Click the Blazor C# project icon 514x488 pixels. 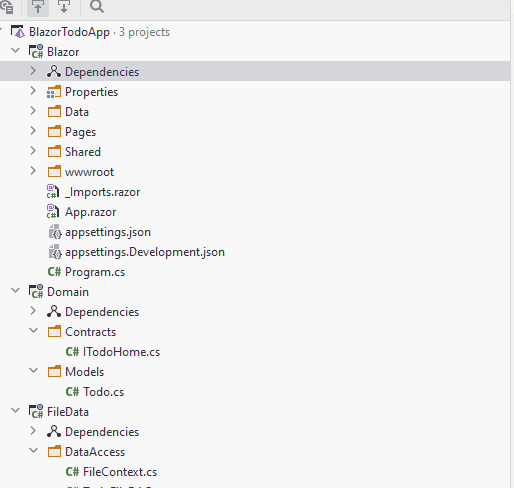[36, 52]
